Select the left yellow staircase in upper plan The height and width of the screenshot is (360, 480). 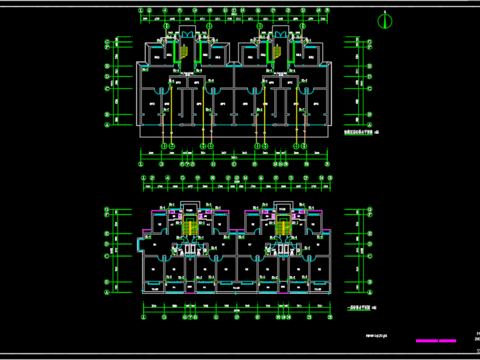[184, 52]
